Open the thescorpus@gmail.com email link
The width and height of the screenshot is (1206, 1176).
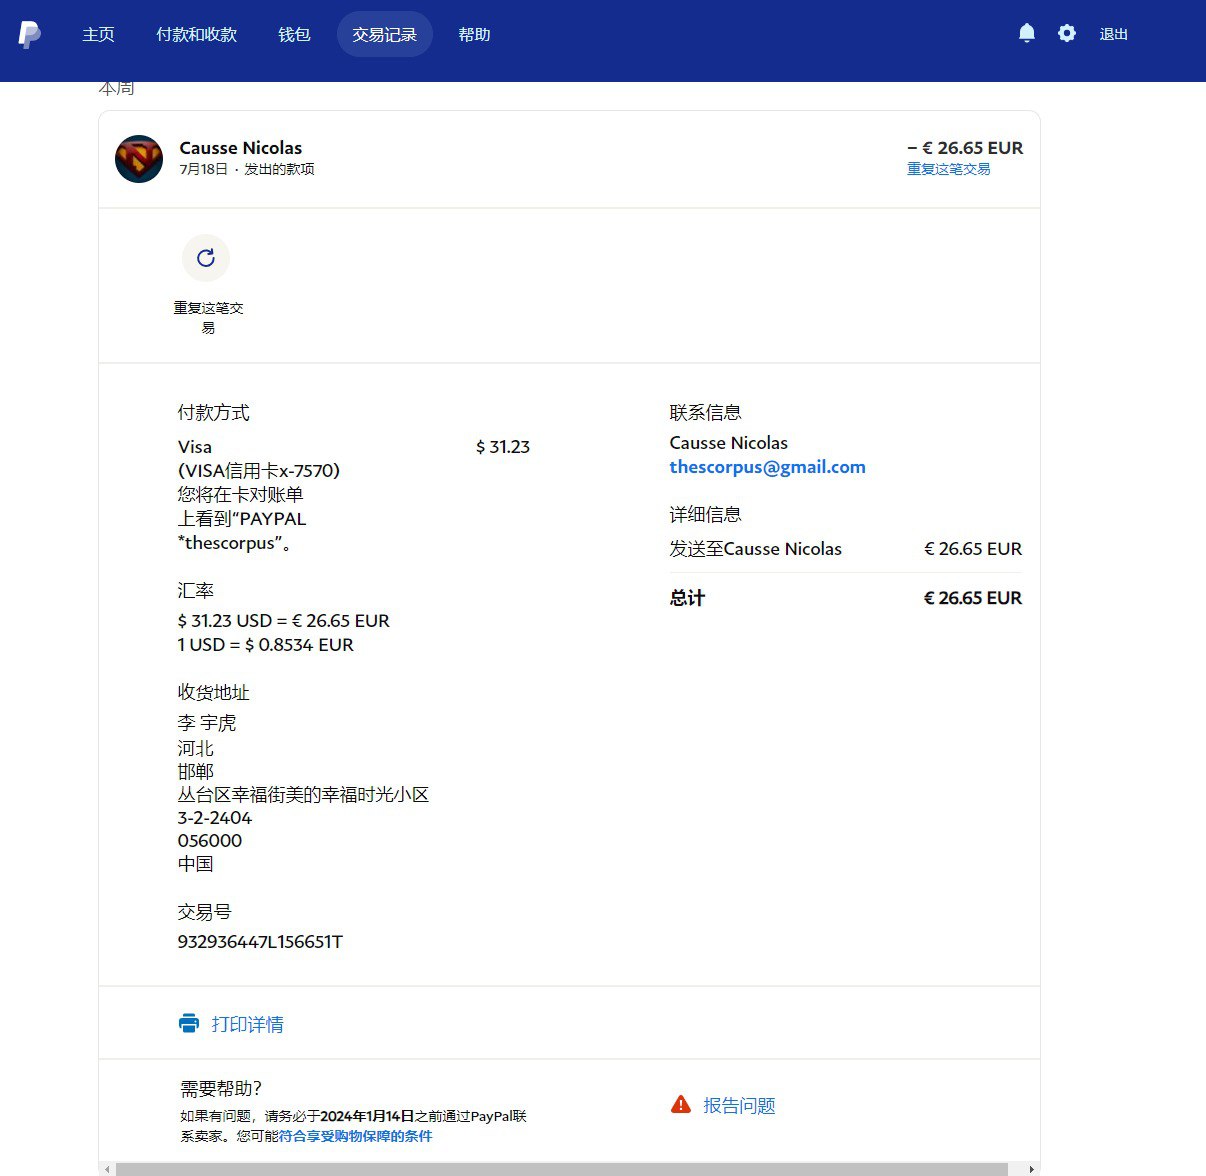point(767,467)
